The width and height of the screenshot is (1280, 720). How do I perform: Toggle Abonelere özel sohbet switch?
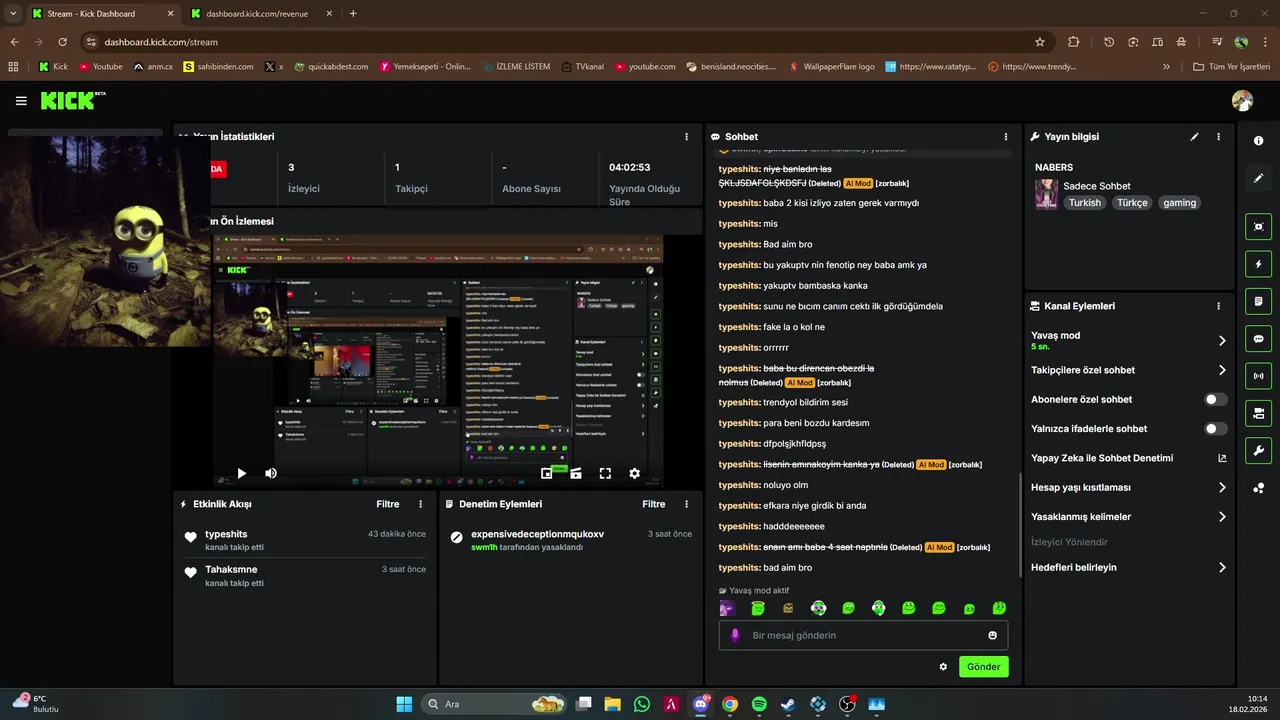coord(1215,399)
